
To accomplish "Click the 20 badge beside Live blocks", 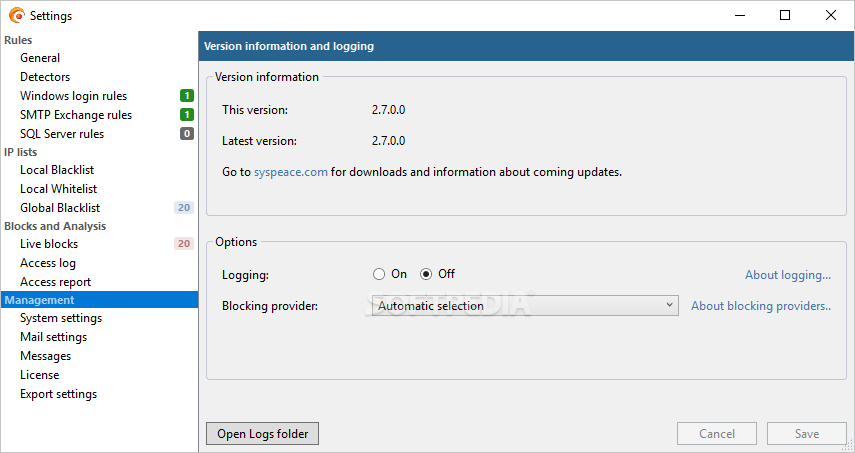I will 184,244.
